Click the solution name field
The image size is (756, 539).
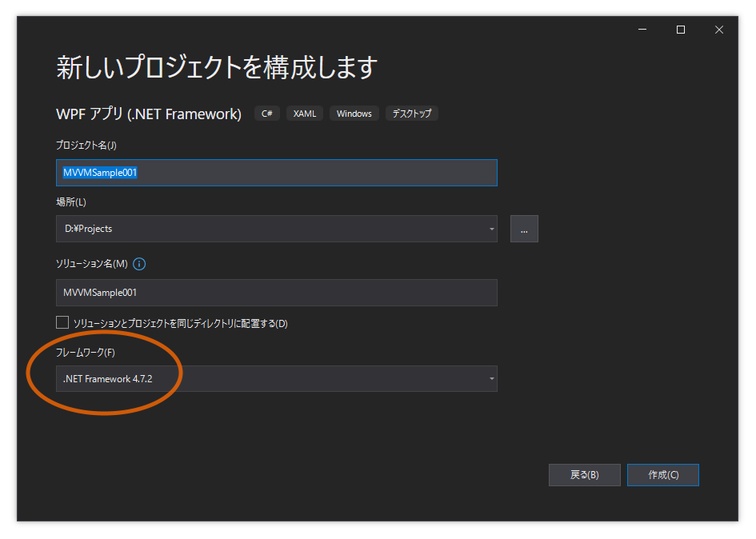coord(276,292)
